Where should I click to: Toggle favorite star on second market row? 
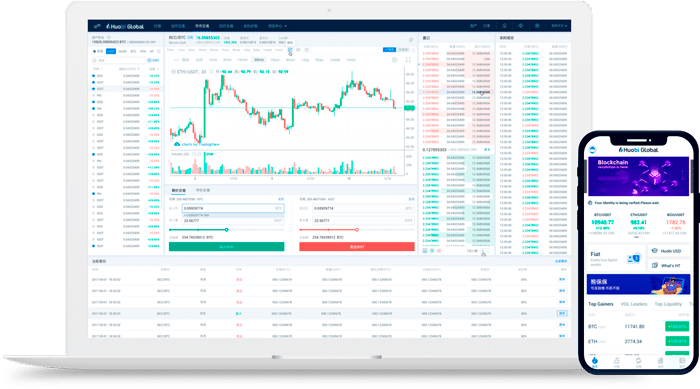click(93, 82)
